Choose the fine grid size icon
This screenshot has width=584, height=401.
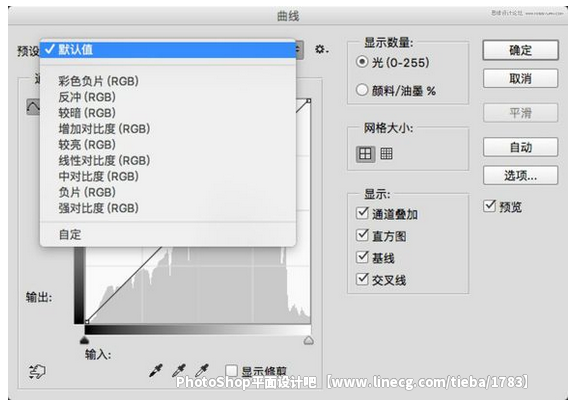click(386, 153)
